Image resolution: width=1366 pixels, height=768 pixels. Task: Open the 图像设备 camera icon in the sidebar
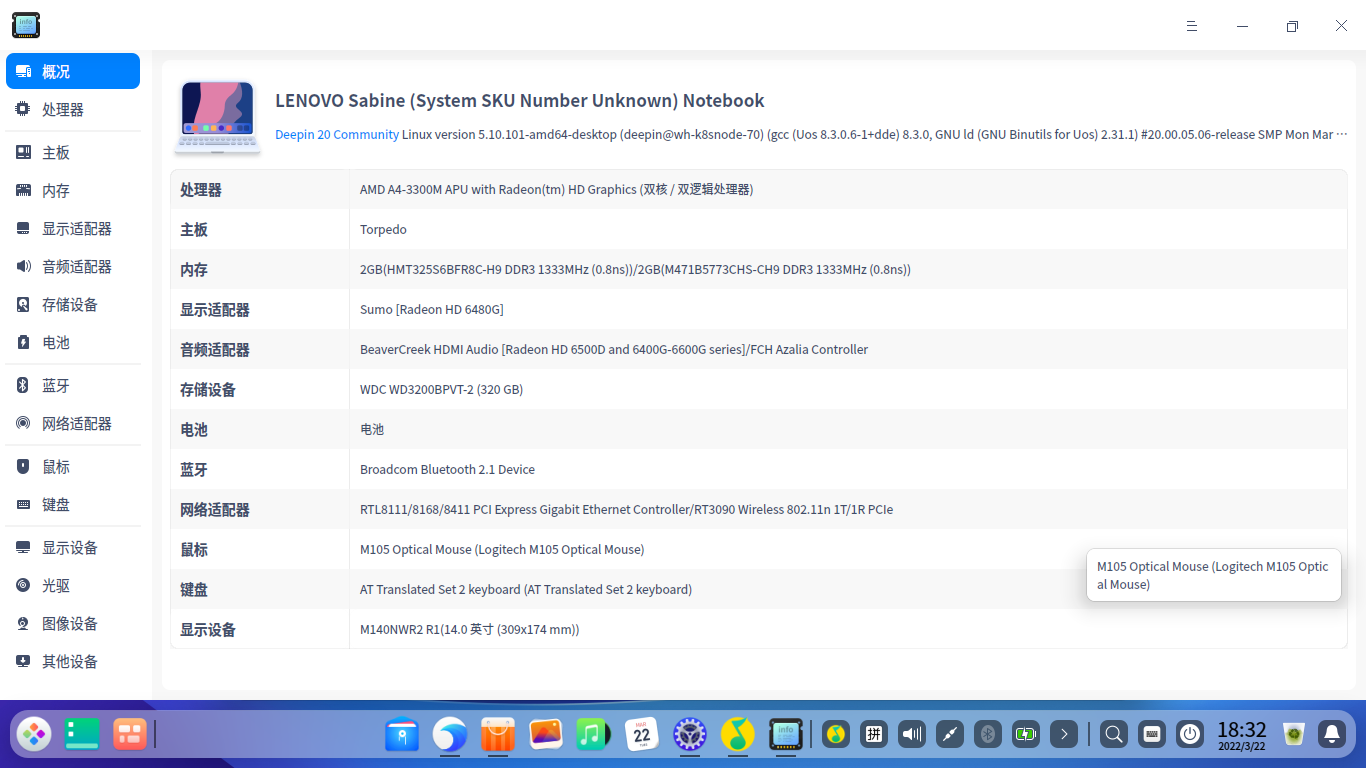[23, 623]
